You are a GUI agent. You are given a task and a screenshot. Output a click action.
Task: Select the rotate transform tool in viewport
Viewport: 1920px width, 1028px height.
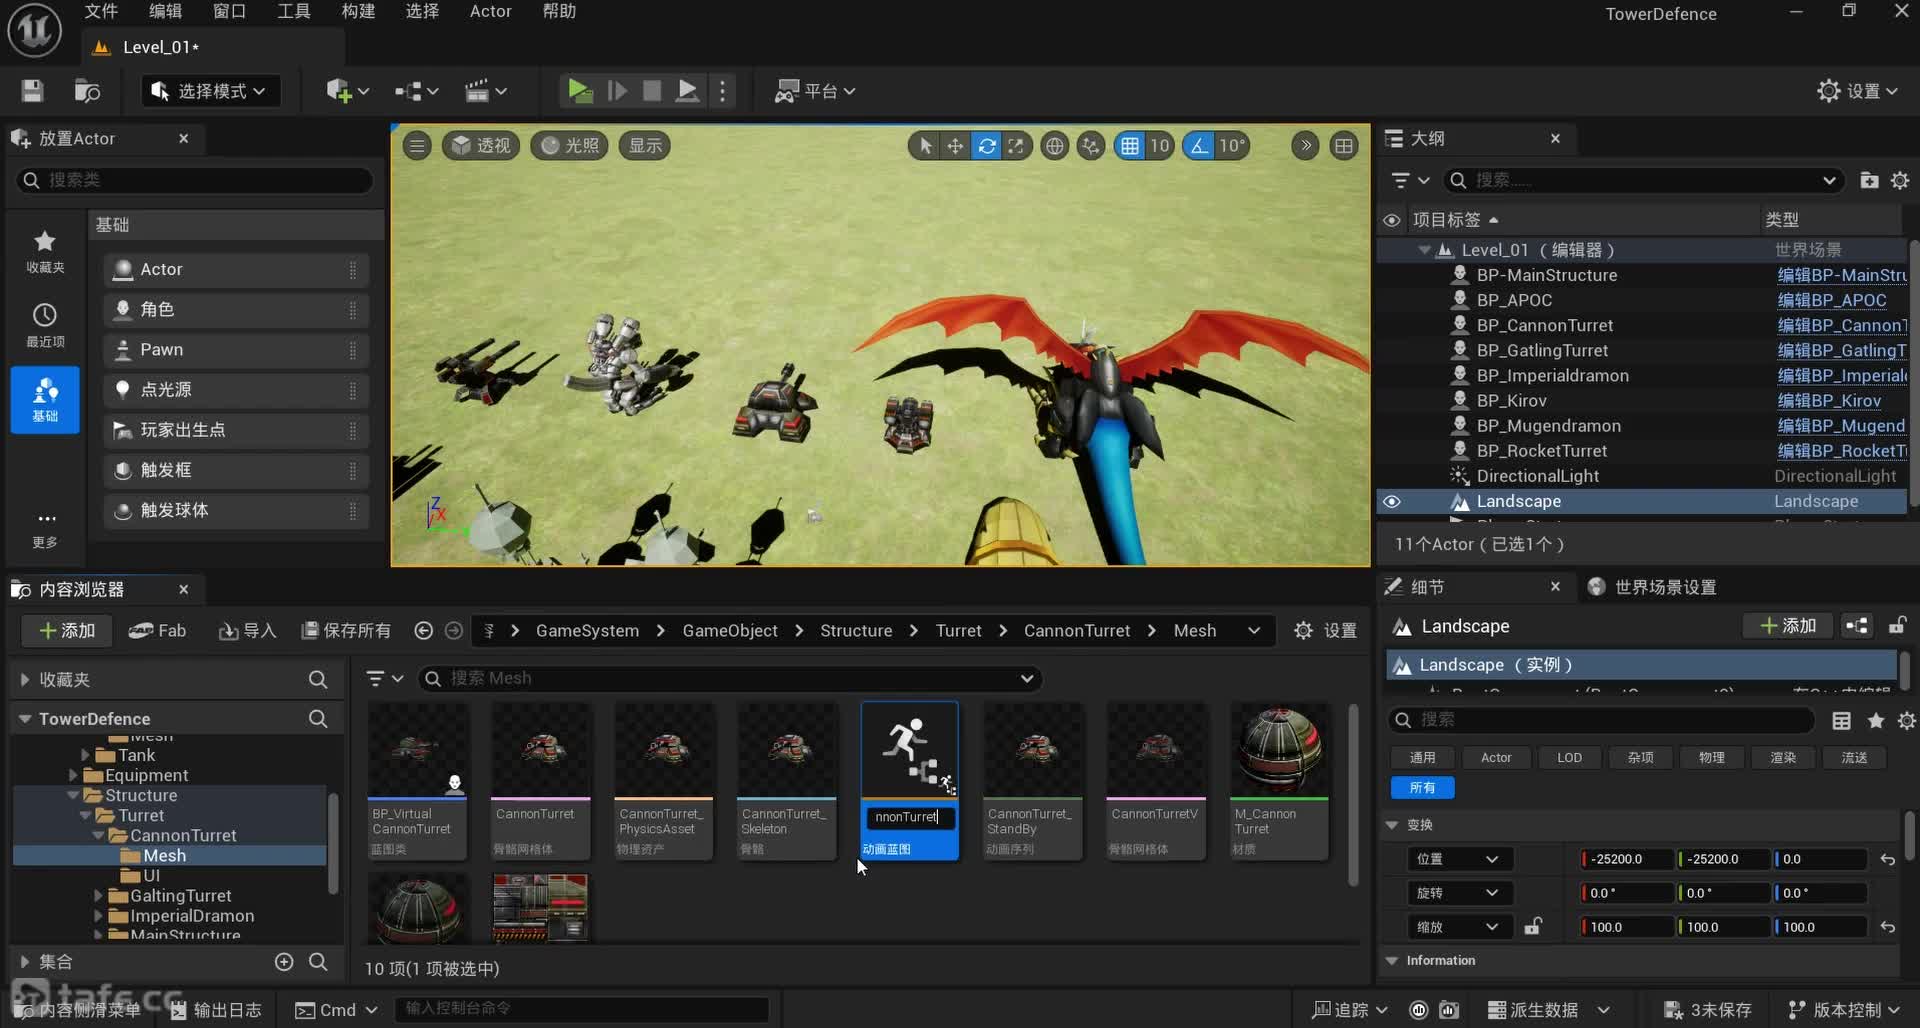[x=986, y=146]
